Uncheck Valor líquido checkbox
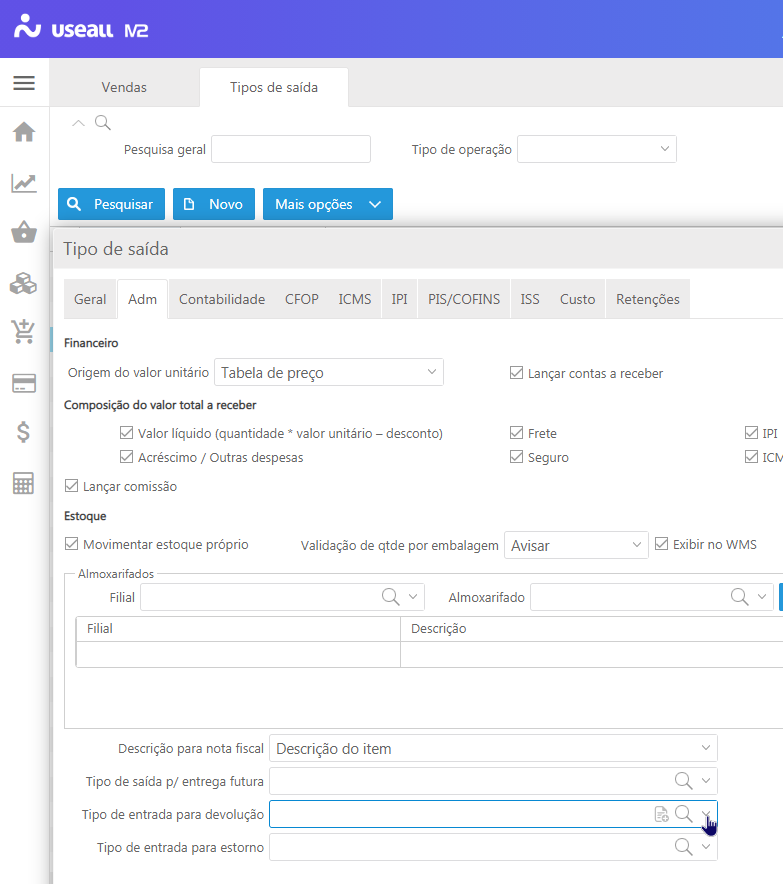The image size is (783, 884). (x=126, y=433)
